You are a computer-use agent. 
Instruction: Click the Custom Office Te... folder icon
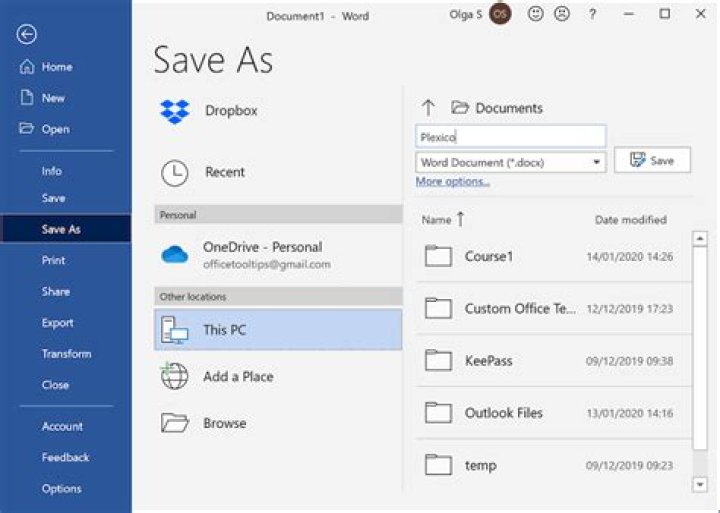click(438, 308)
